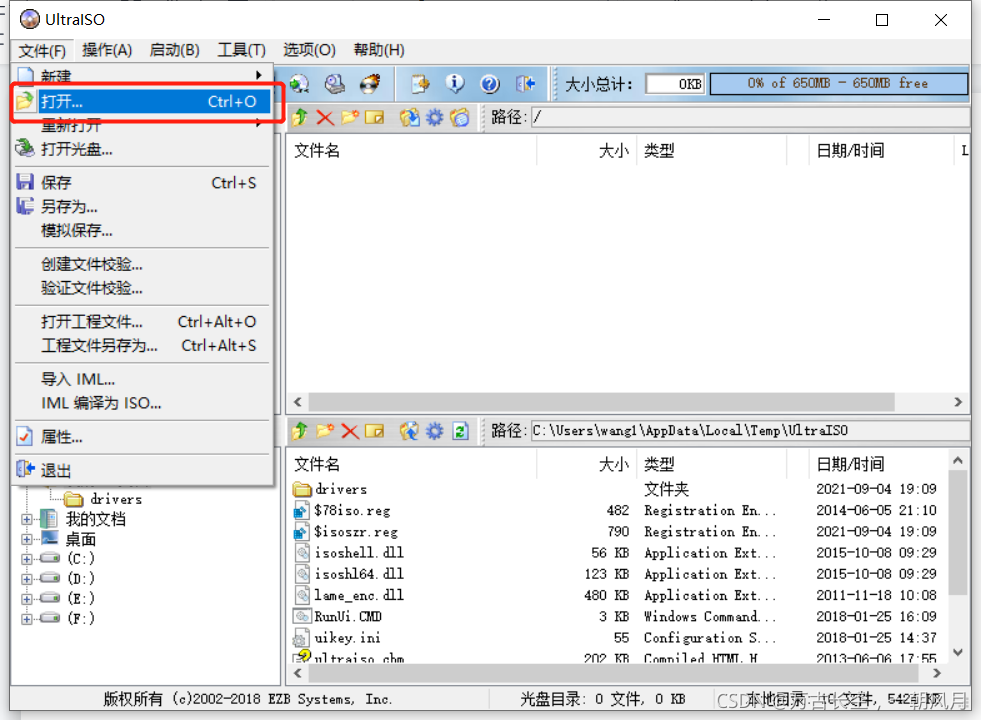This screenshot has height=720, width=981.
Task: Click the blue gear icon in local pane toolbar
Action: pos(434,430)
